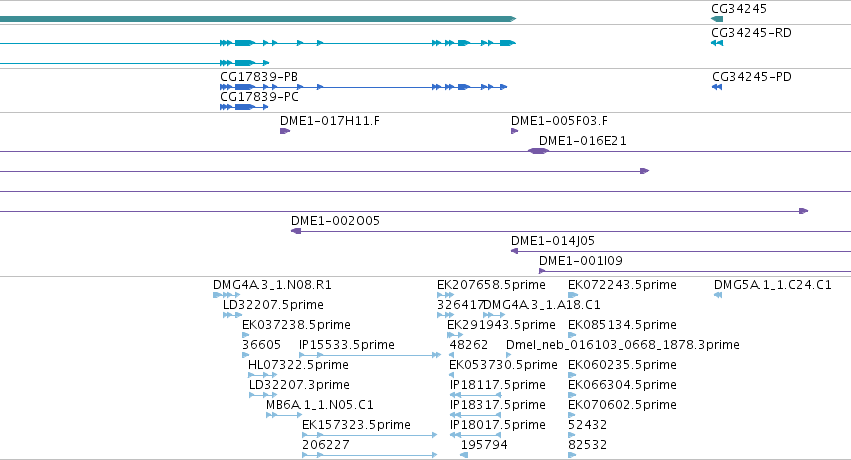This screenshot has width=851, height=460.
Task: Click the EK072243.5prime label
Action: (x=622, y=285)
